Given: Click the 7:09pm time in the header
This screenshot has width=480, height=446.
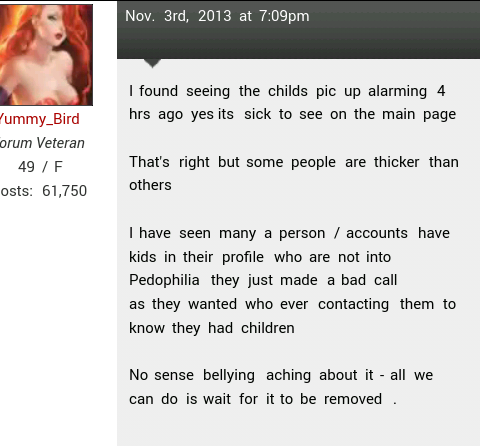Looking at the screenshot, I should (284, 16).
